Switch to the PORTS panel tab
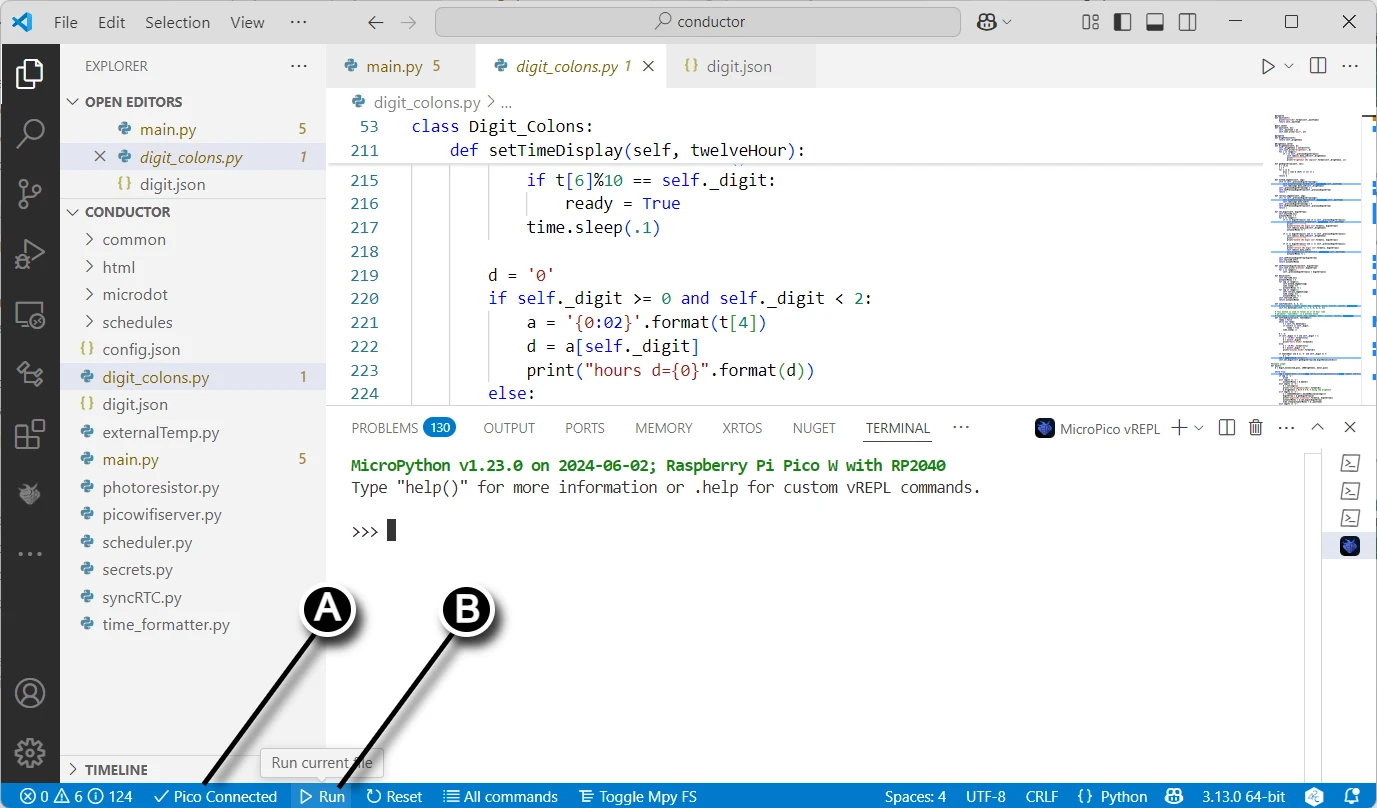Viewport: 1377px width, 808px height. [x=585, y=428]
